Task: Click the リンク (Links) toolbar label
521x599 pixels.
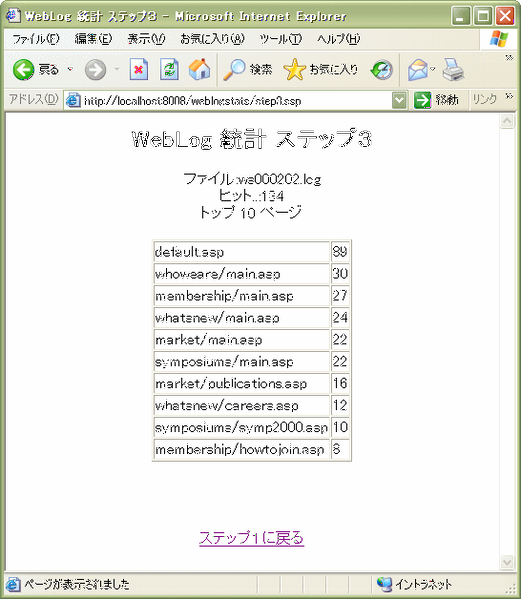Action: (485, 100)
